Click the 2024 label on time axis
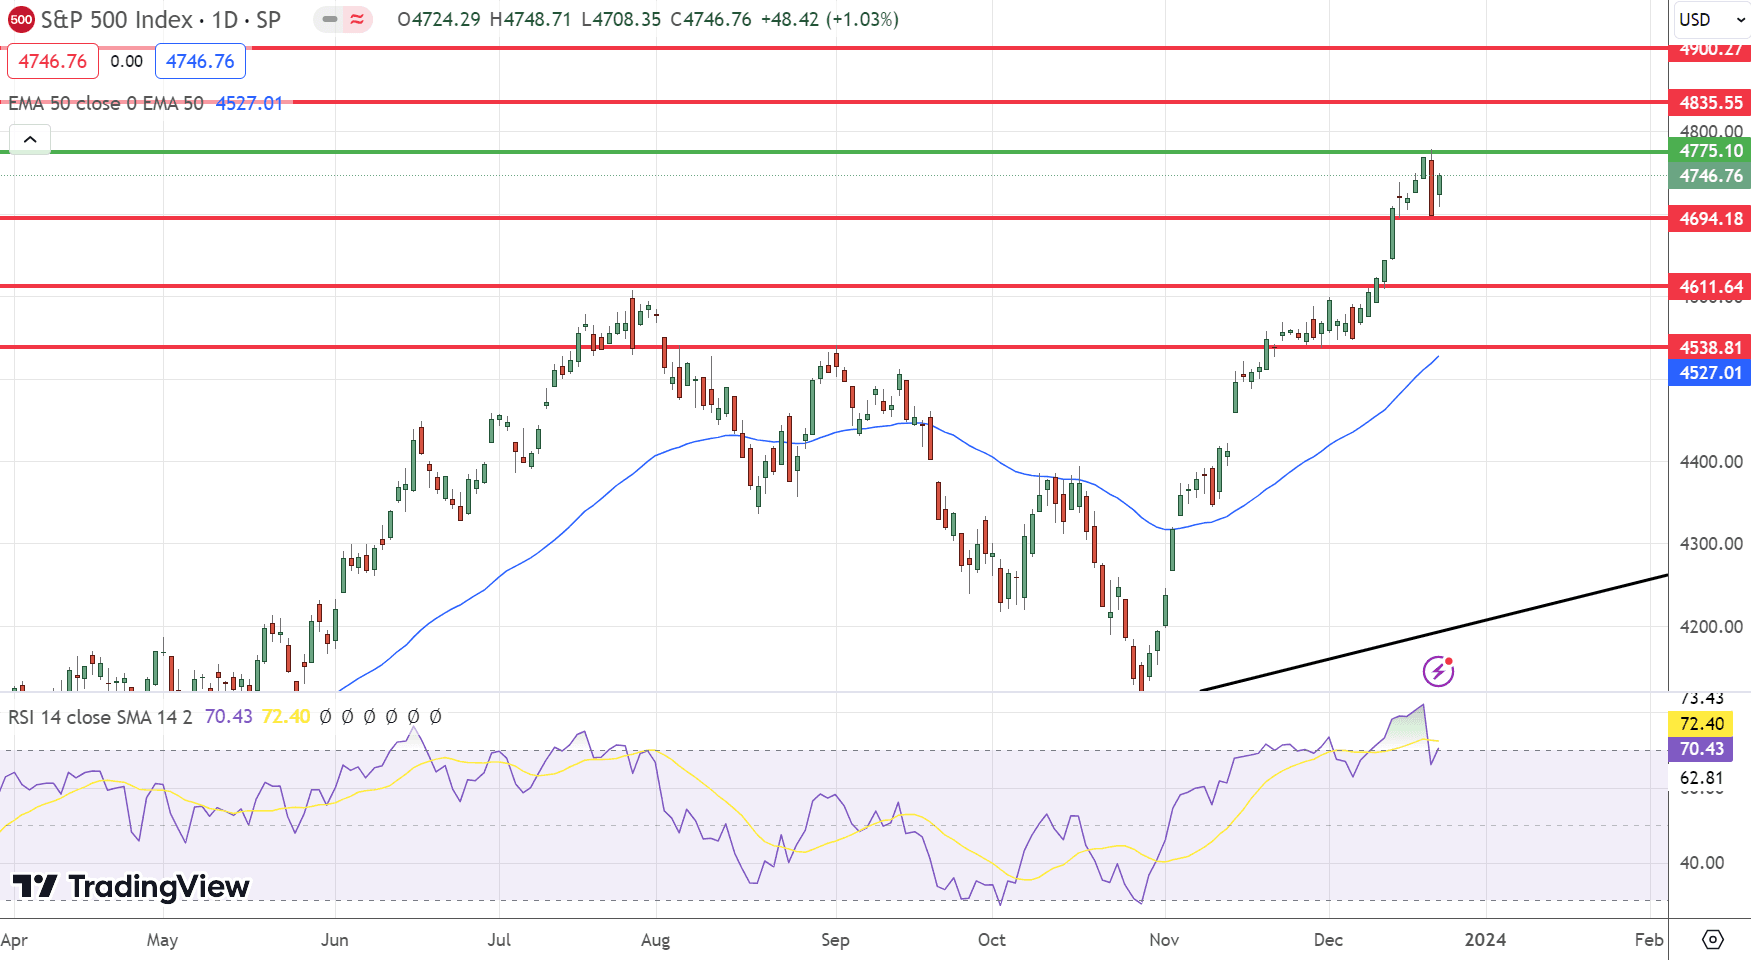The image size is (1751, 960). coord(1485,940)
